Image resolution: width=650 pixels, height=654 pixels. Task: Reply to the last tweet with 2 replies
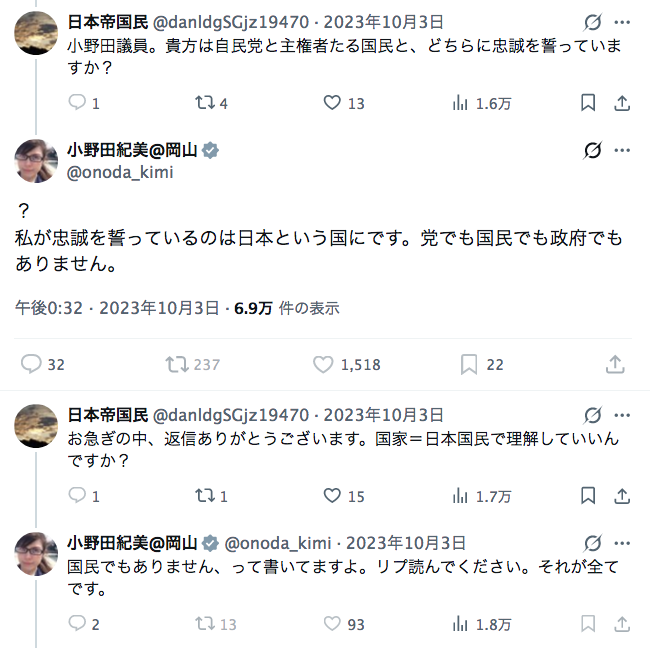click(x=77, y=624)
